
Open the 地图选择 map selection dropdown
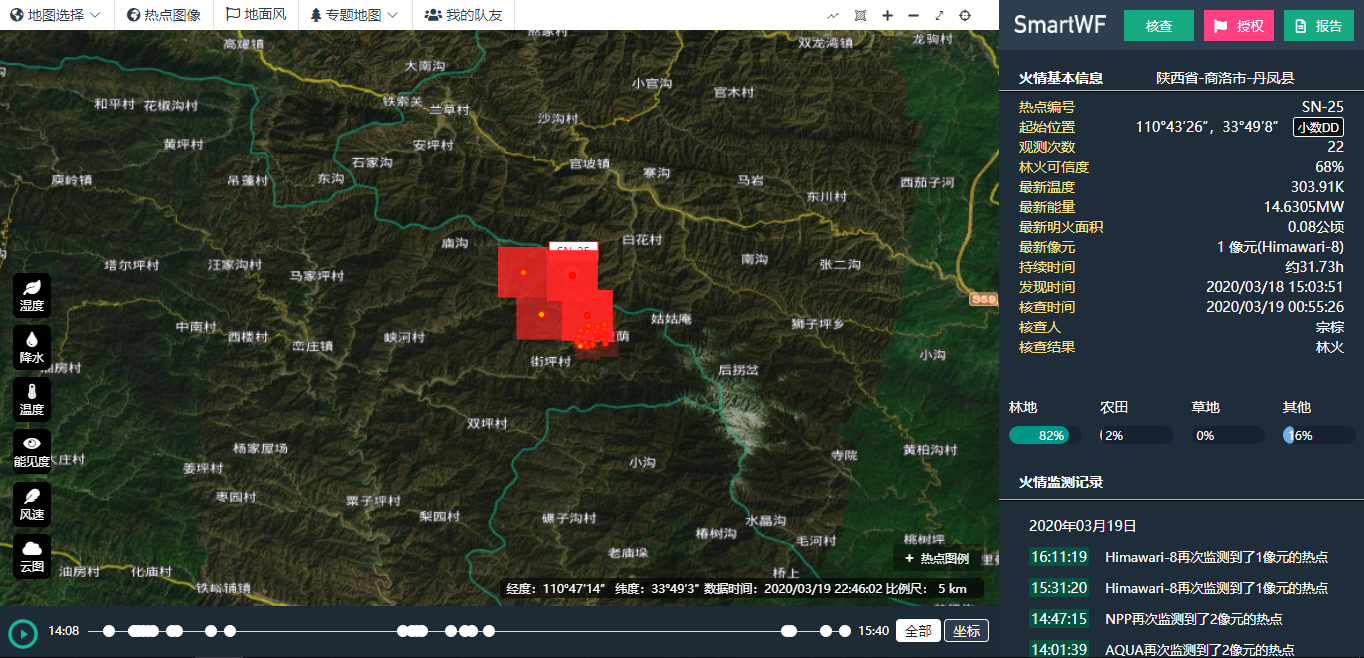pyautogui.click(x=56, y=15)
